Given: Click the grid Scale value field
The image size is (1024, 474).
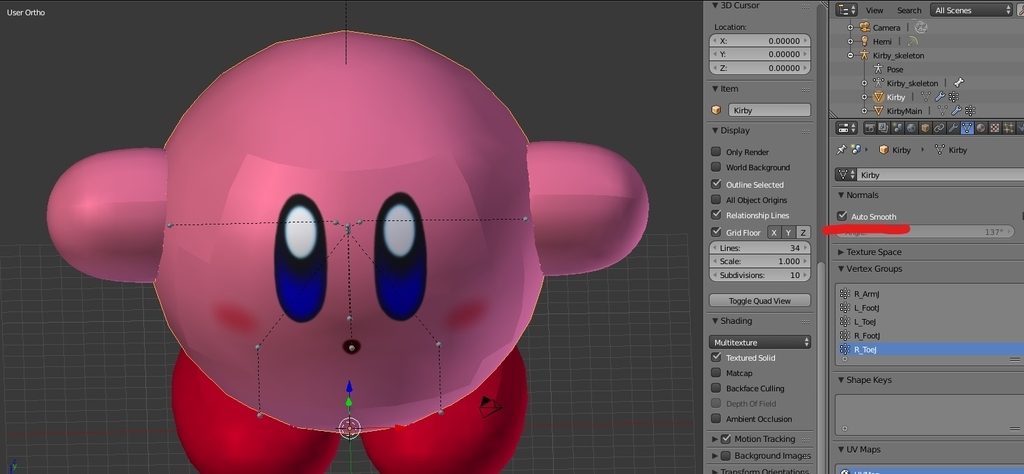Looking at the screenshot, I should pos(760,261).
